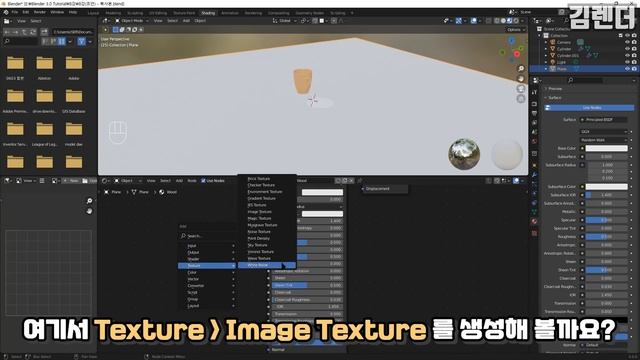
Task: Switch to material preview shading icon
Action: [509, 20]
